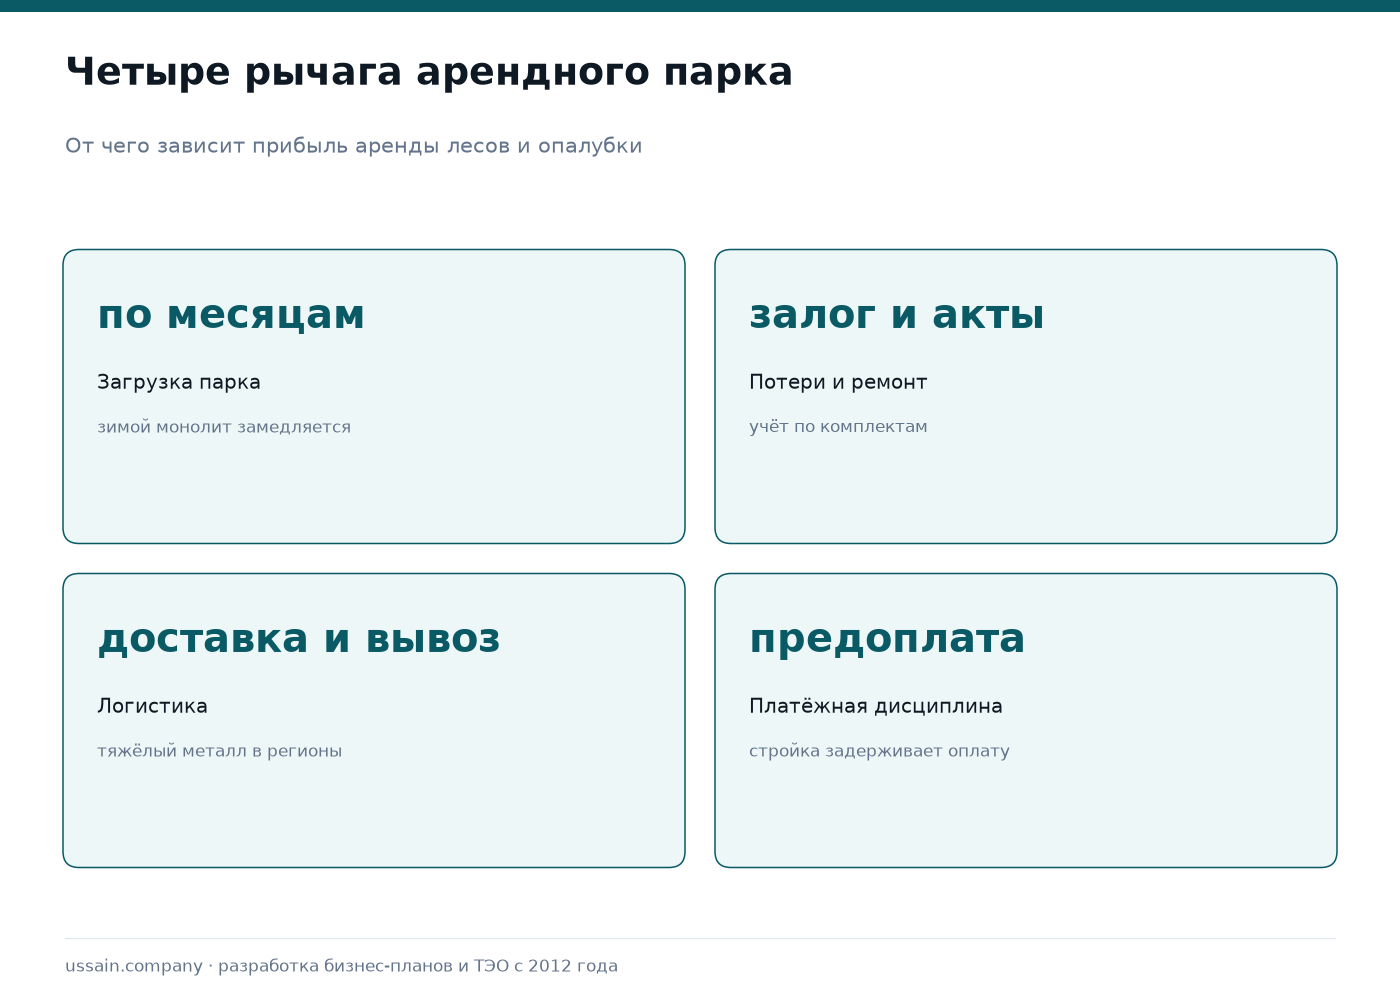The image size is (1400, 1000).
Task: Select the "доставка и вывоз" card heading
Action: [299, 639]
